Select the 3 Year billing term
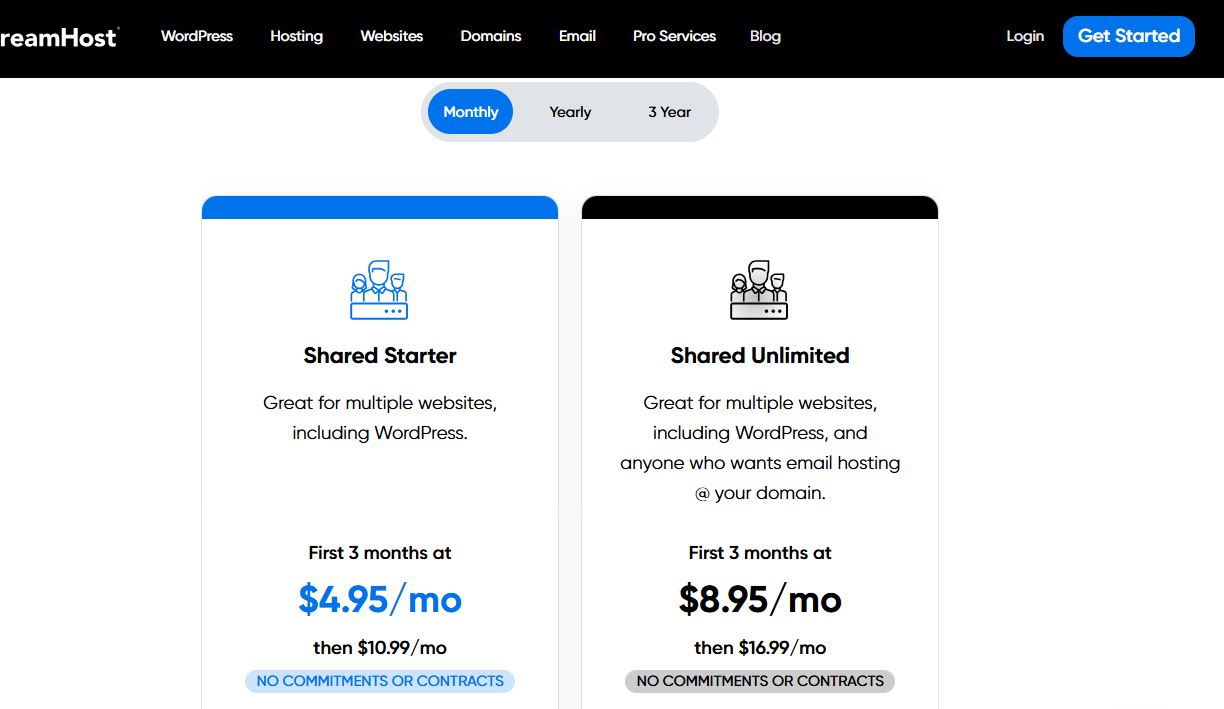The width and height of the screenshot is (1224, 709). pos(668,111)
